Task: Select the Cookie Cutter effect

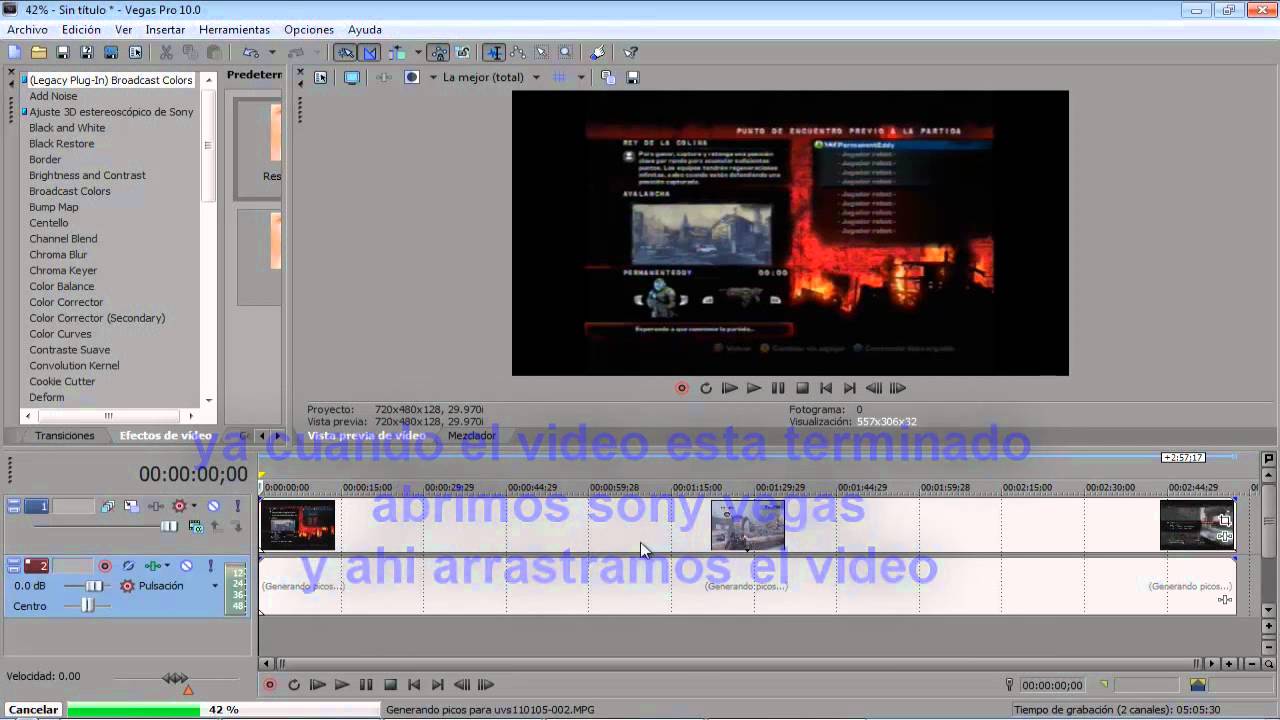Action: tap(62, 381)
